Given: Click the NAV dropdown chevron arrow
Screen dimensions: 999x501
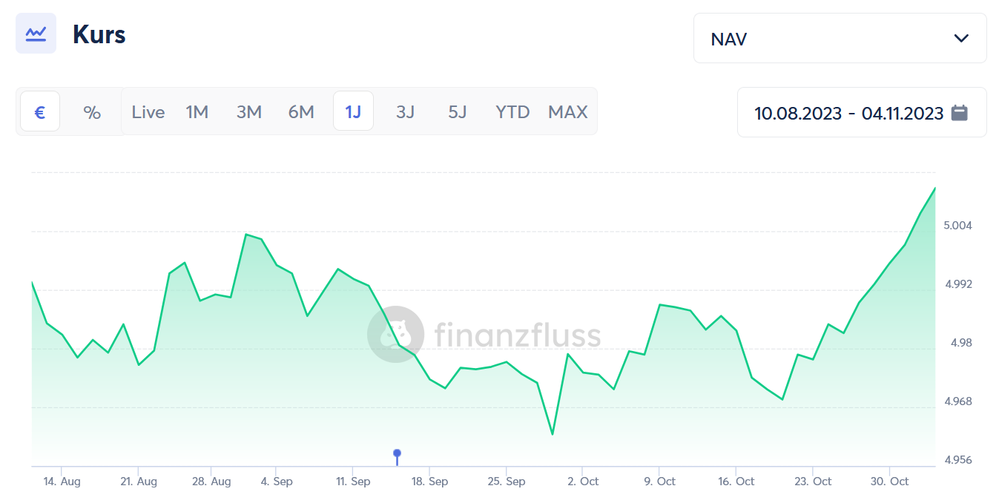Looking at the screenshot, I should coord(961,38).
